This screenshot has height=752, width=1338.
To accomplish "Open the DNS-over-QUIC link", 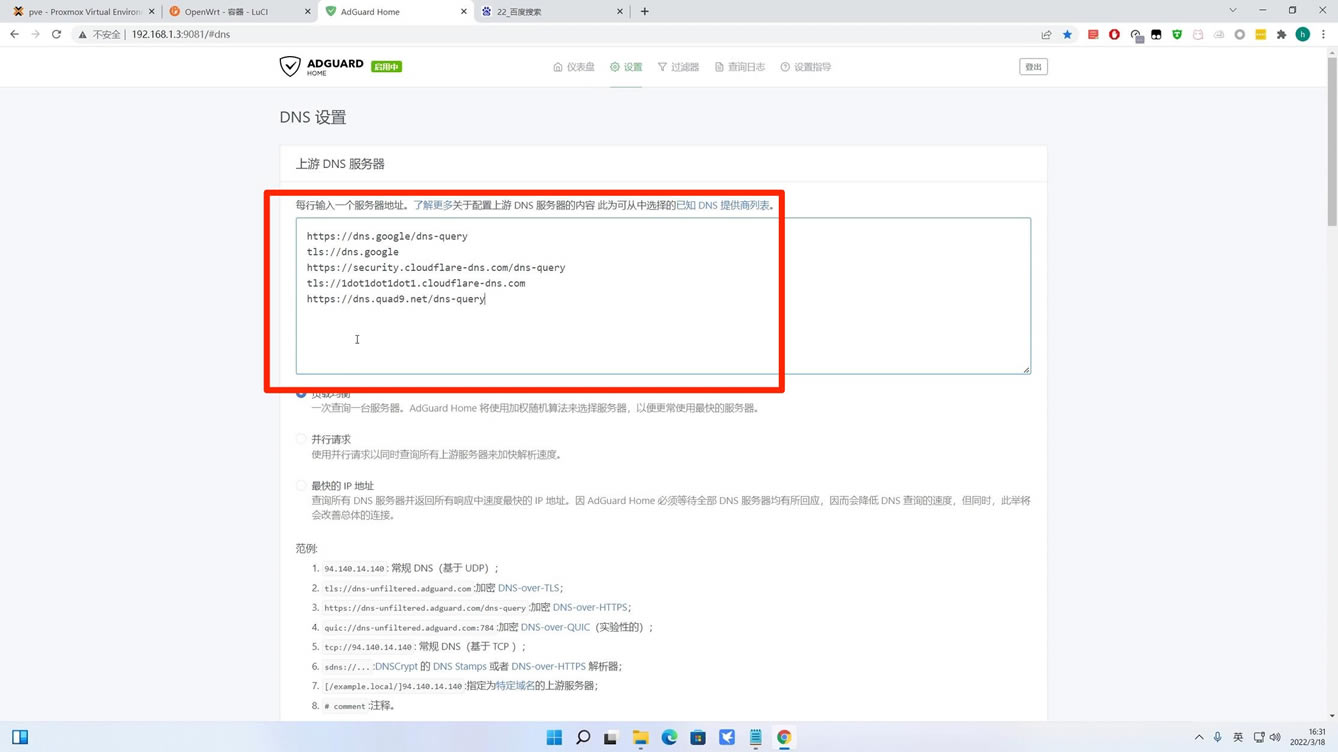I will [555, 627].
